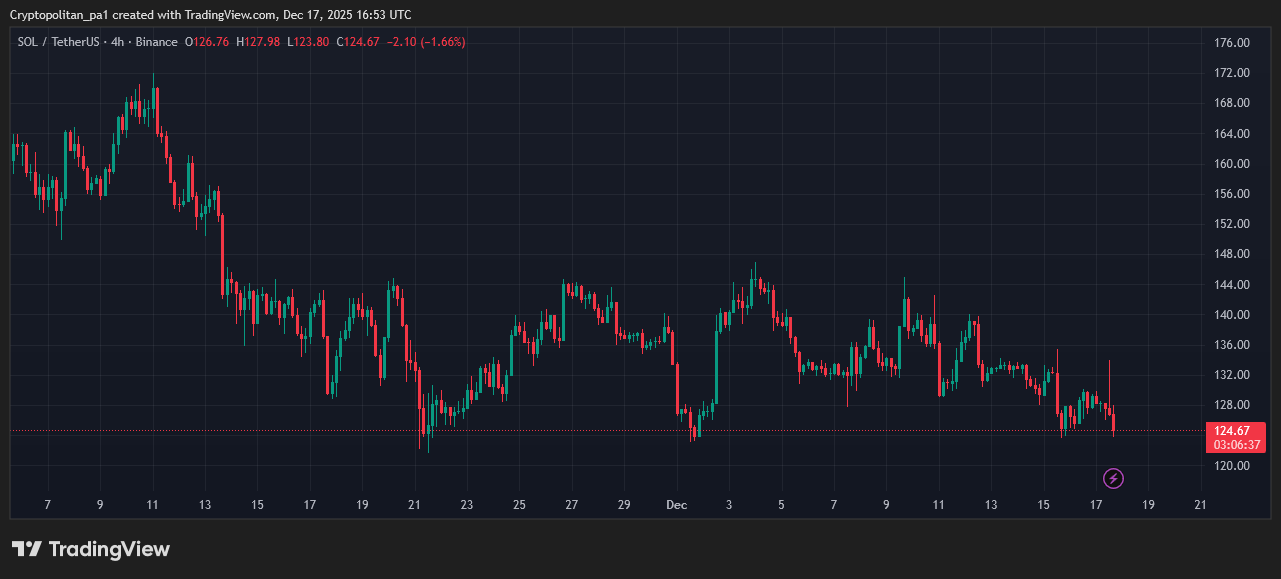This screenshot has height=579, width=1281.
Task: Click the 29 date label on time axis
Action: tap(624, 505)
